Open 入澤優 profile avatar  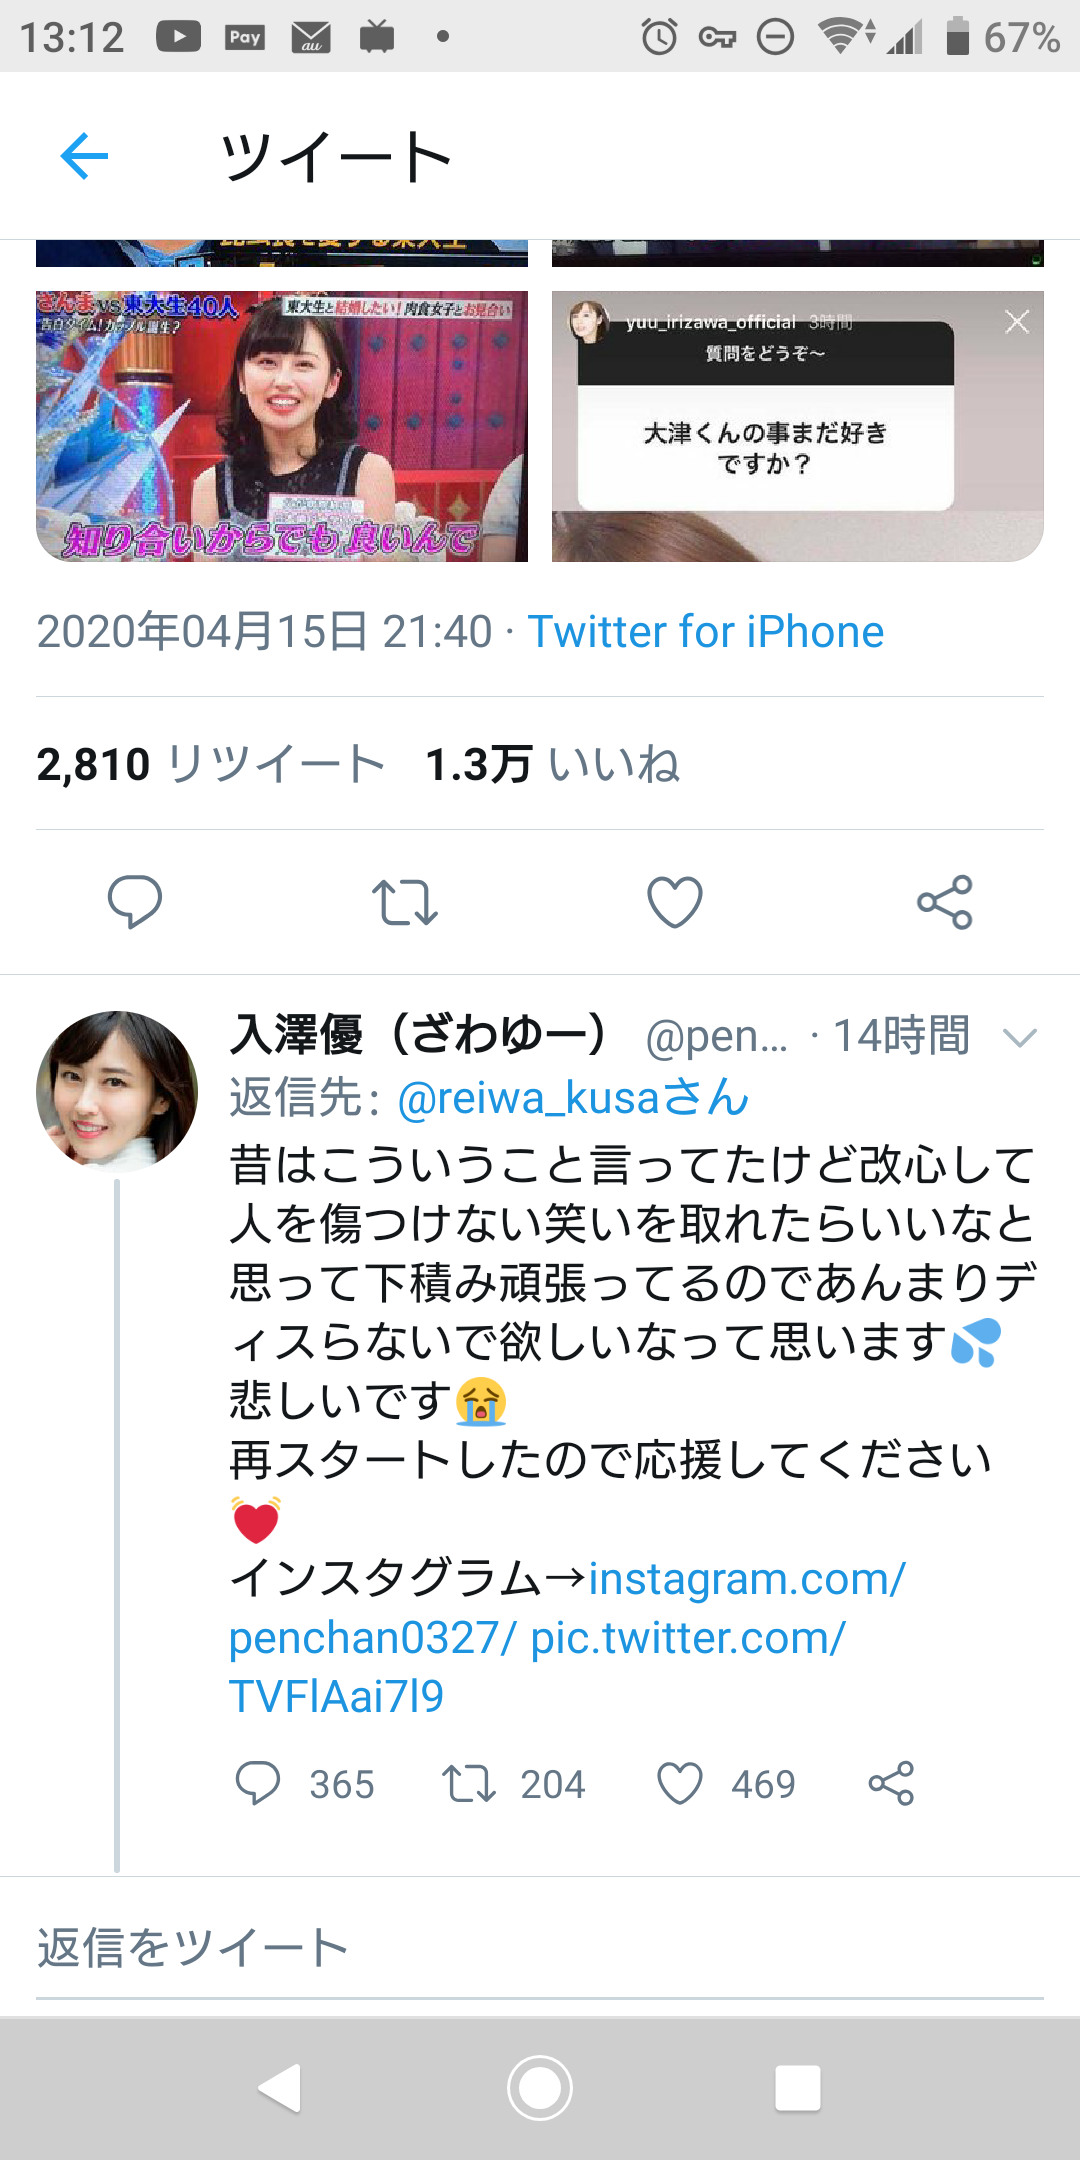point(117,1091)
